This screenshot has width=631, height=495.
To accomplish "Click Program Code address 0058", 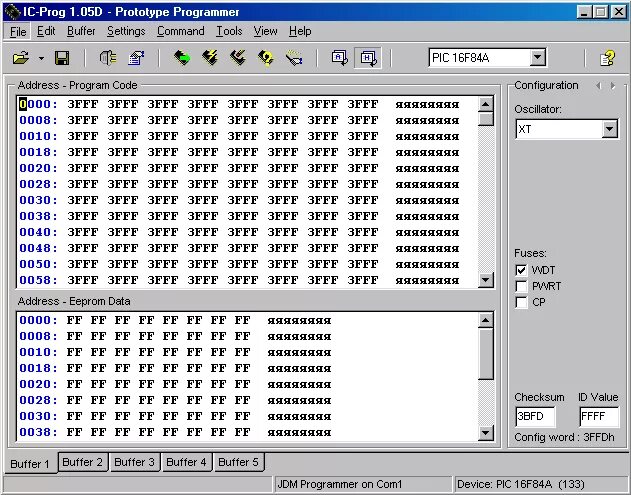I will [x=38, y=280].
